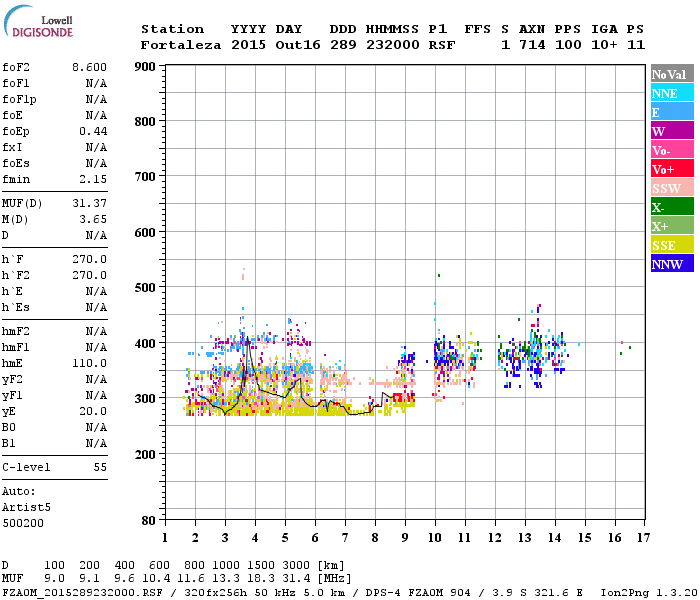Select the X- dark green legend swatch
700x600 pixels.
(672, 207)
